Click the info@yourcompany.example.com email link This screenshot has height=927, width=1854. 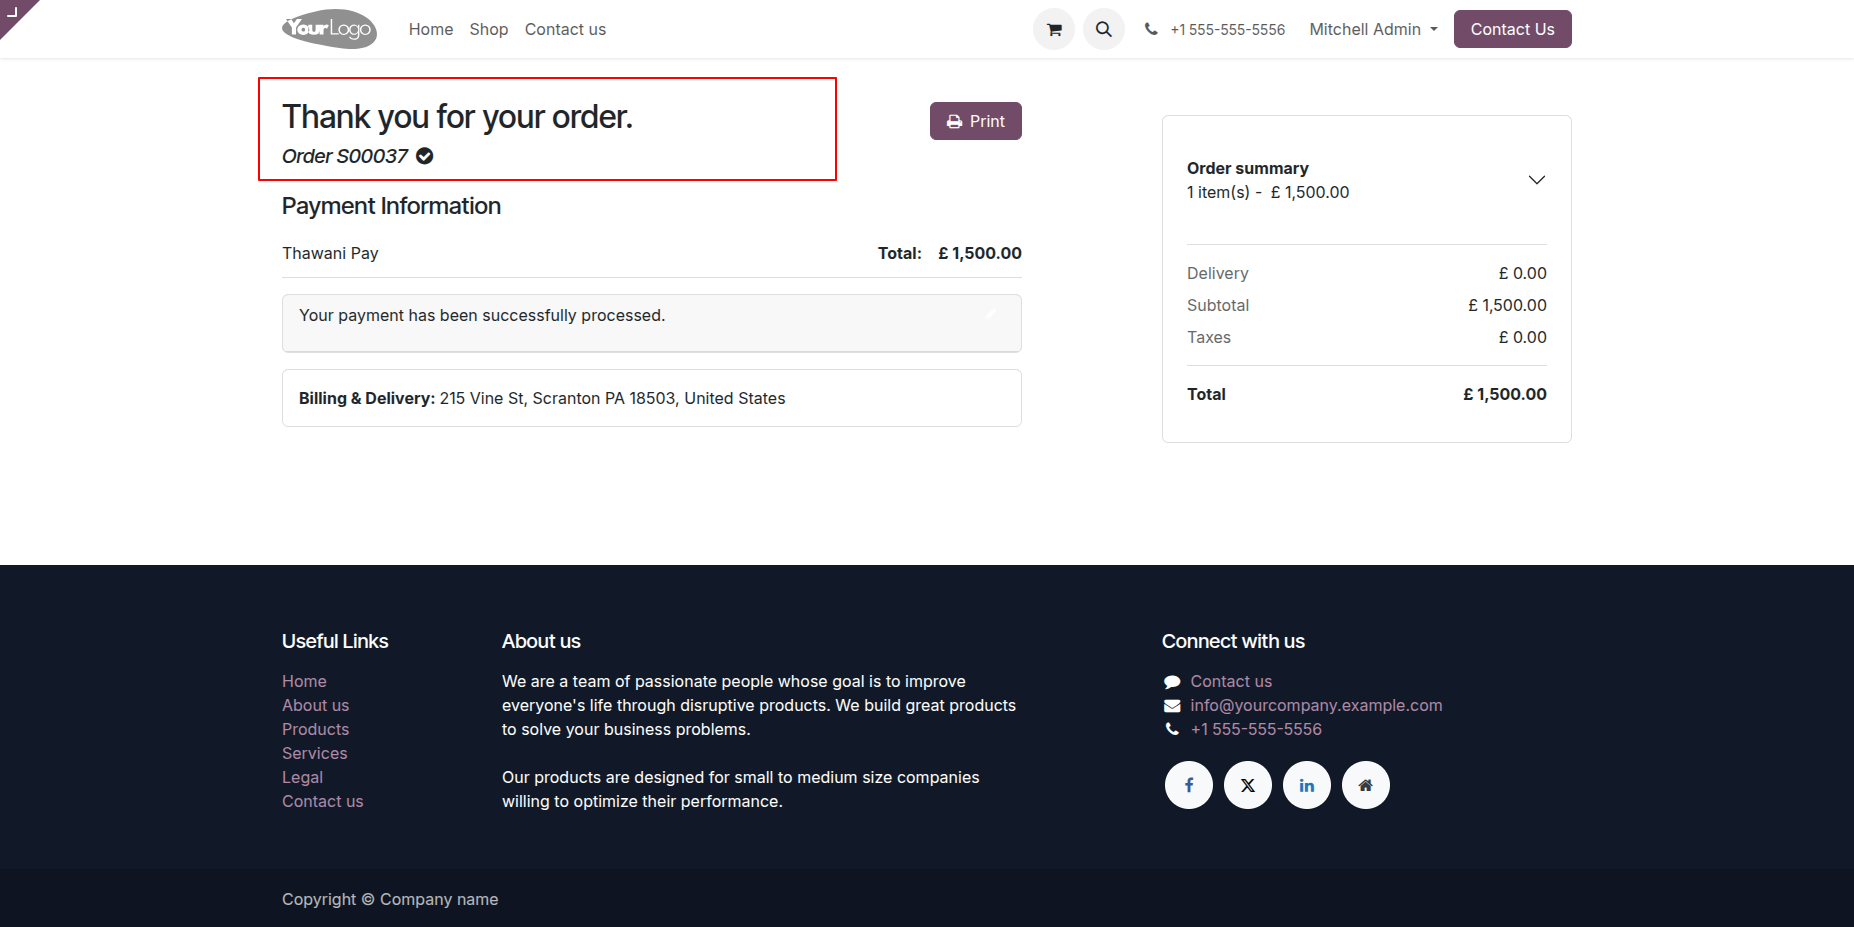[x=1316, y=705]
